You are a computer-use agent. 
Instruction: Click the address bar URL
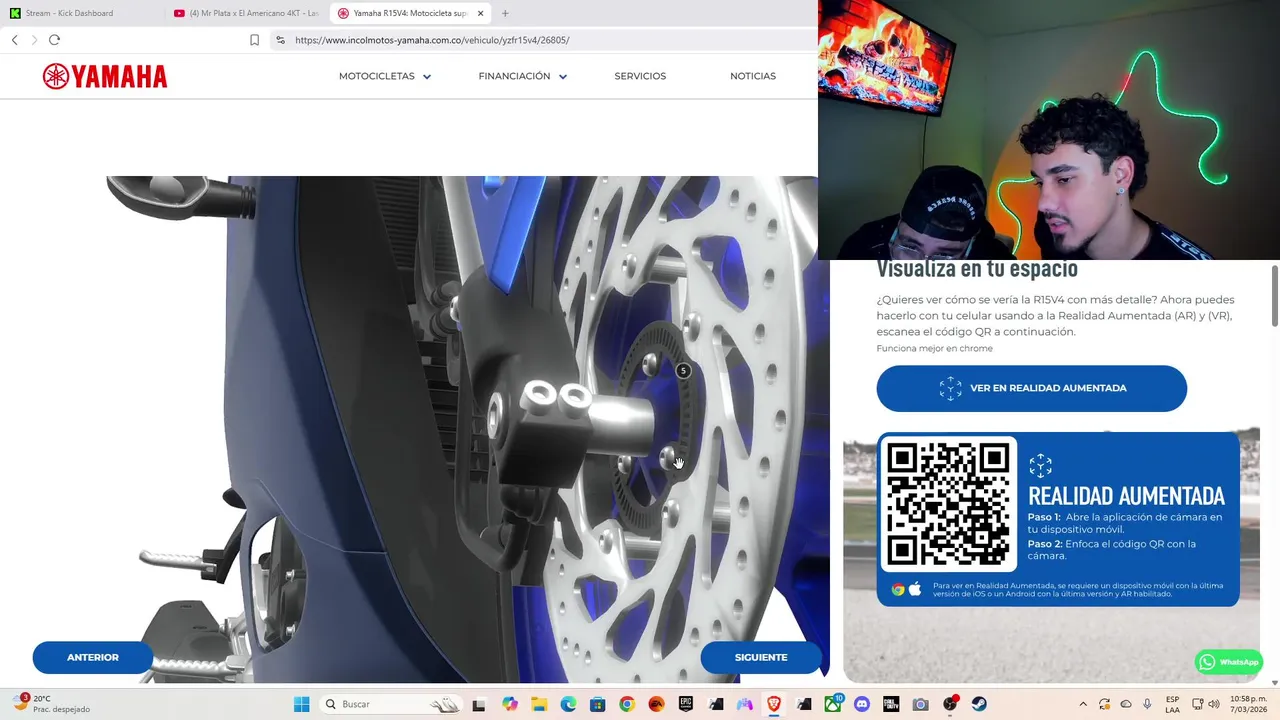click(432, 40)
